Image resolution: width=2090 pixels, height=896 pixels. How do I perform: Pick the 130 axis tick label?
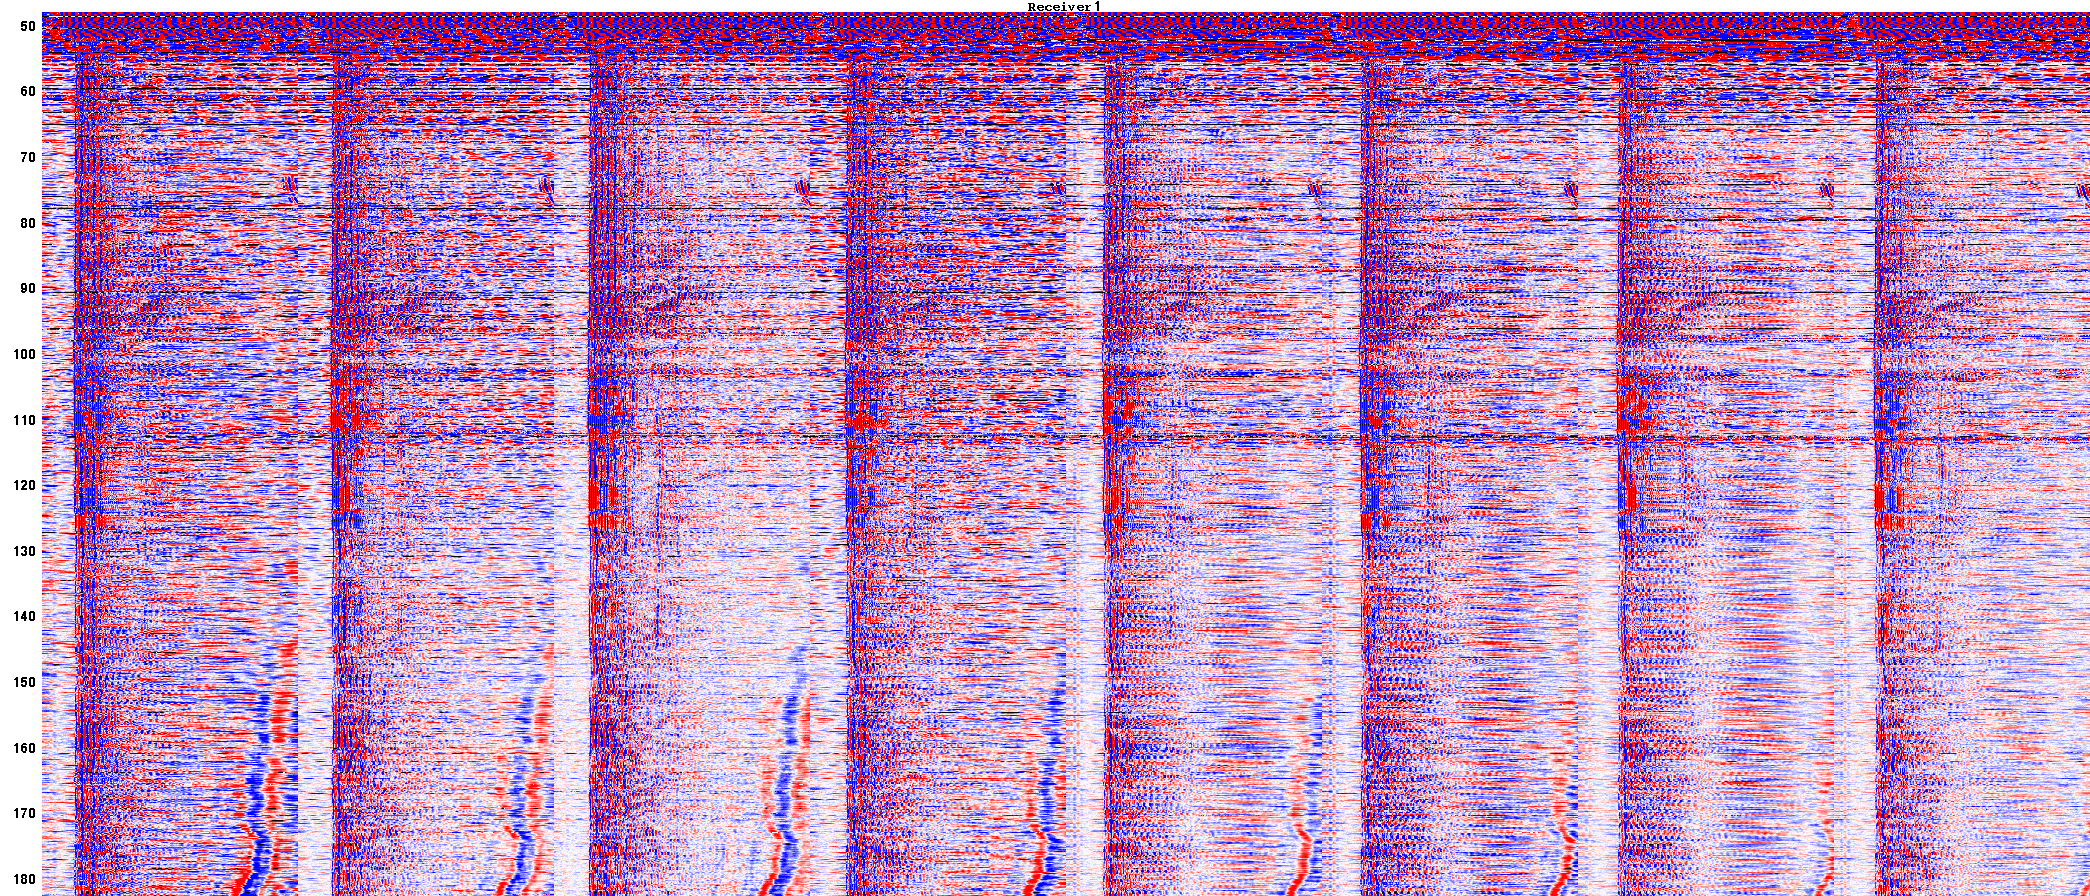coord(23,552)
